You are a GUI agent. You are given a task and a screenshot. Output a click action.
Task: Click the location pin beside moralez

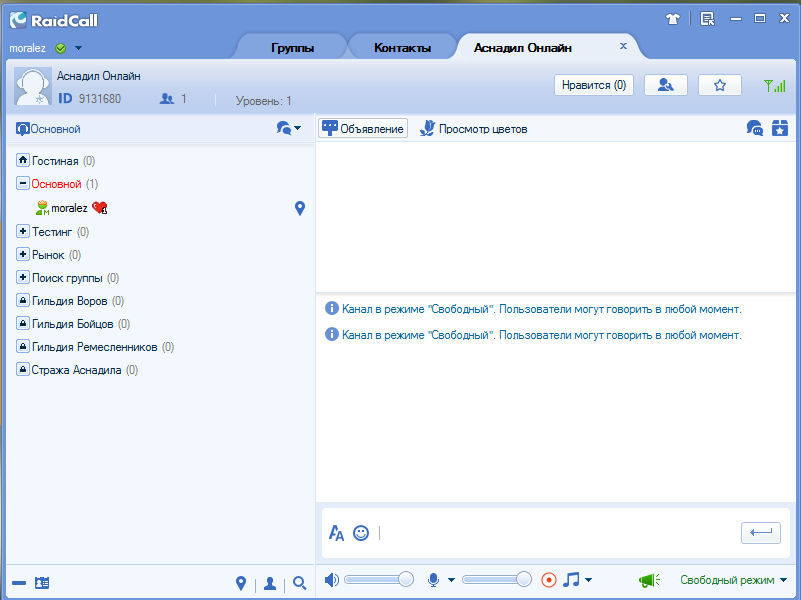click(x=300, y=208)
